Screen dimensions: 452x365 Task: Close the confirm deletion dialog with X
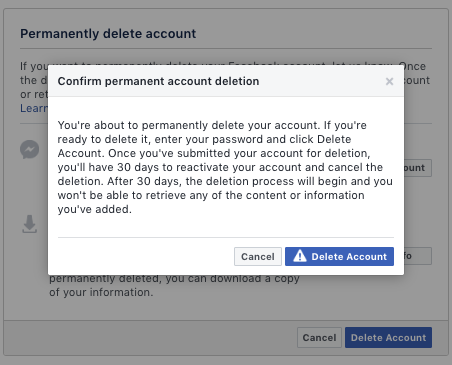[x=389, y=81]
